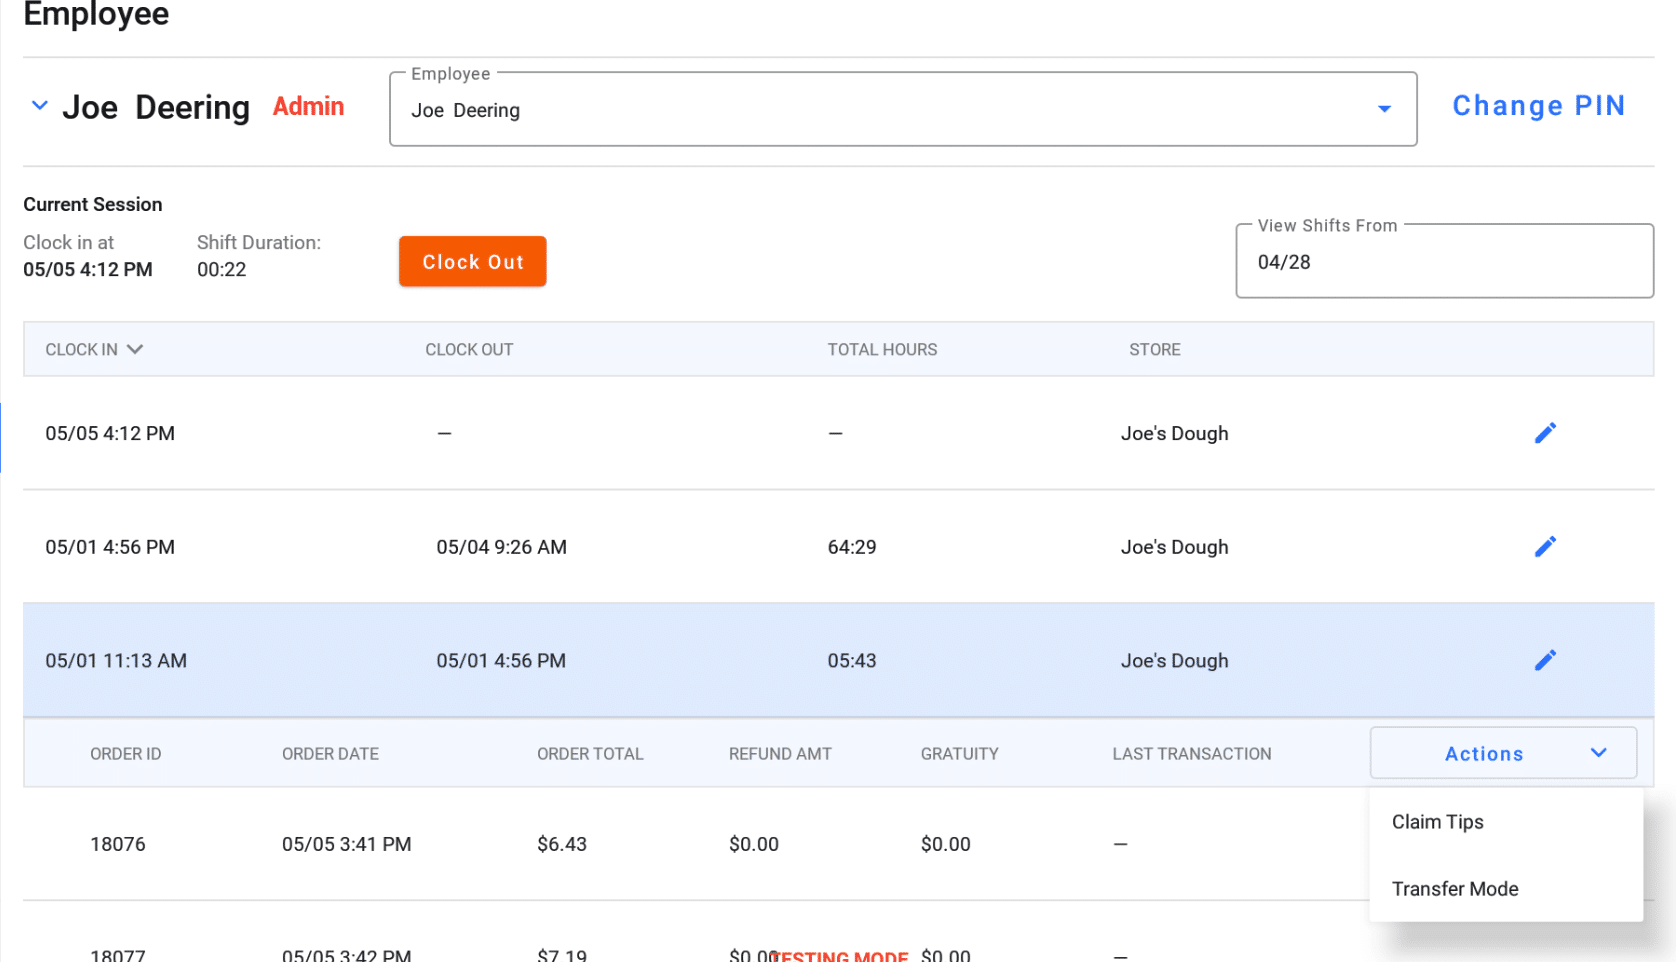The image size is (1676, 962).
Task: Select Joe's Dough in the 64:29 row
Action: (1174, 547)
